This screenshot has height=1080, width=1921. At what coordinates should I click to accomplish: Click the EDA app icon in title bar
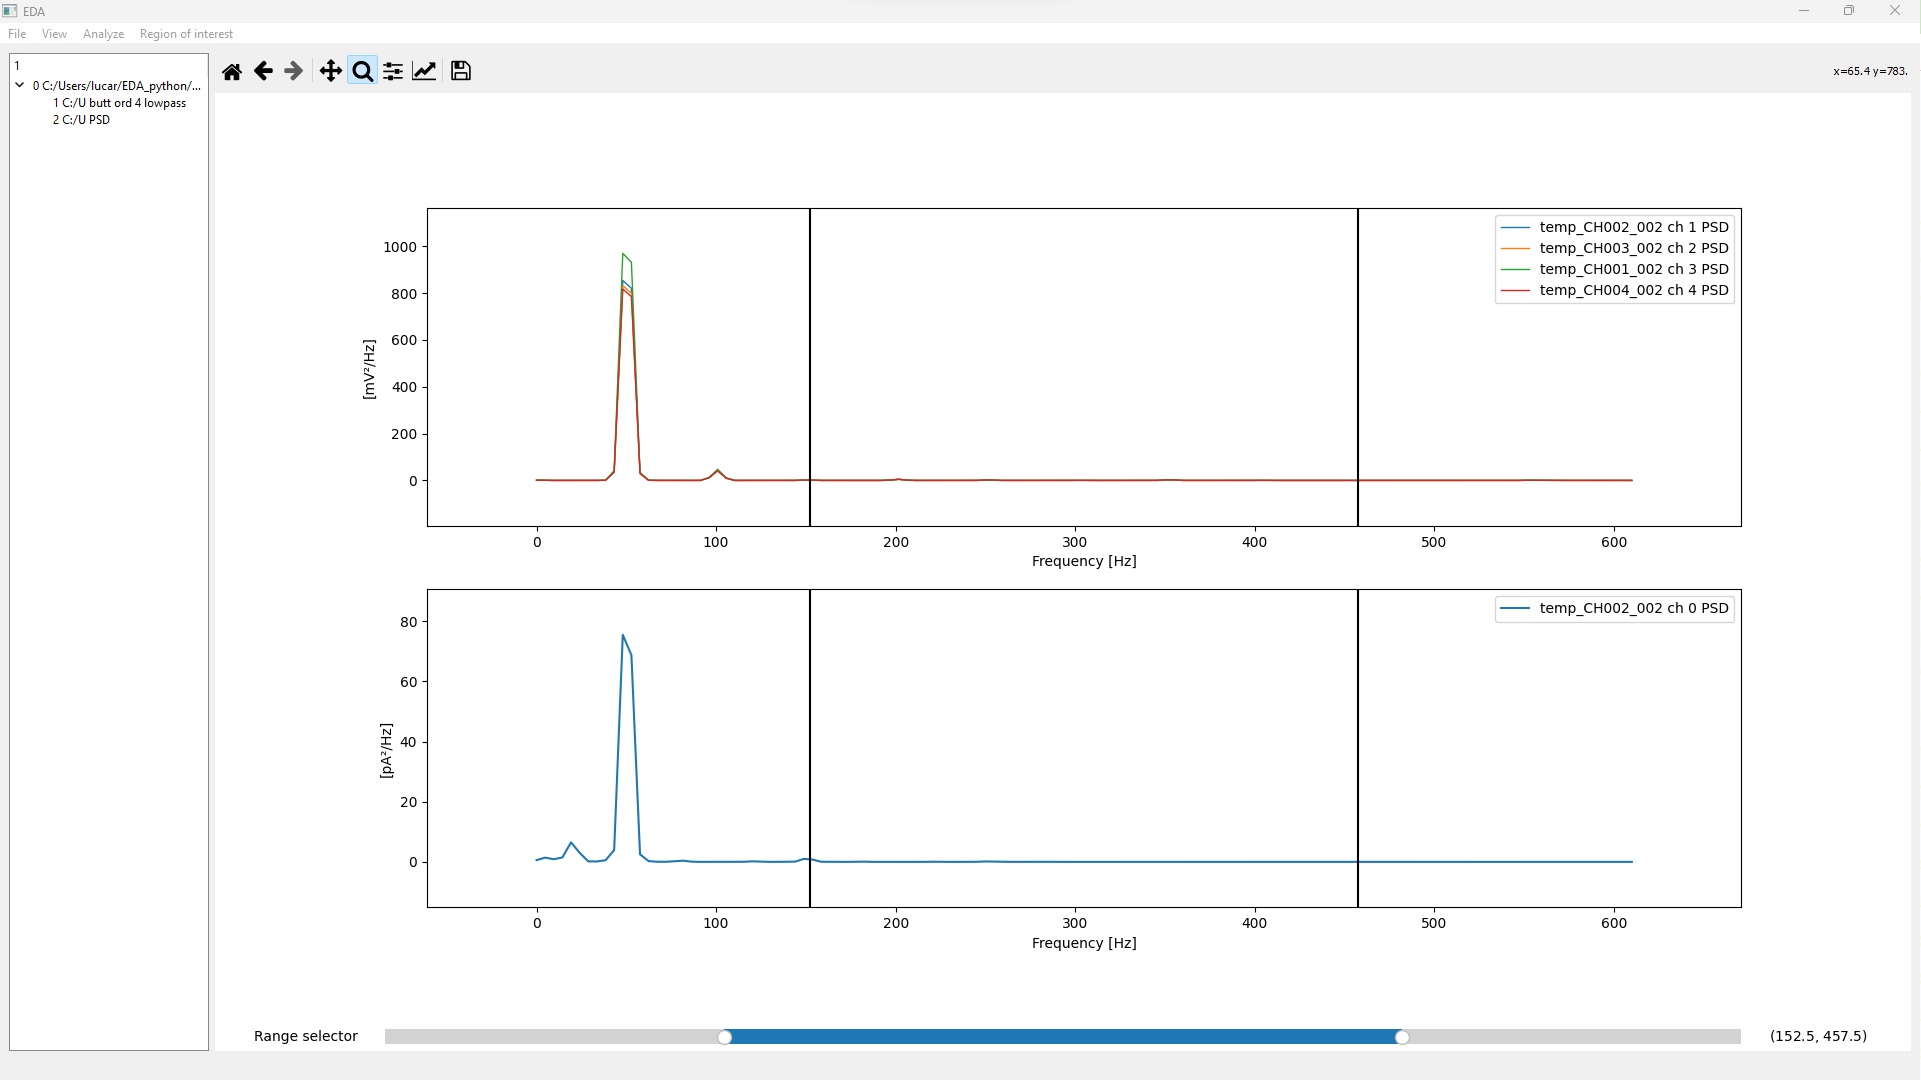10,11
